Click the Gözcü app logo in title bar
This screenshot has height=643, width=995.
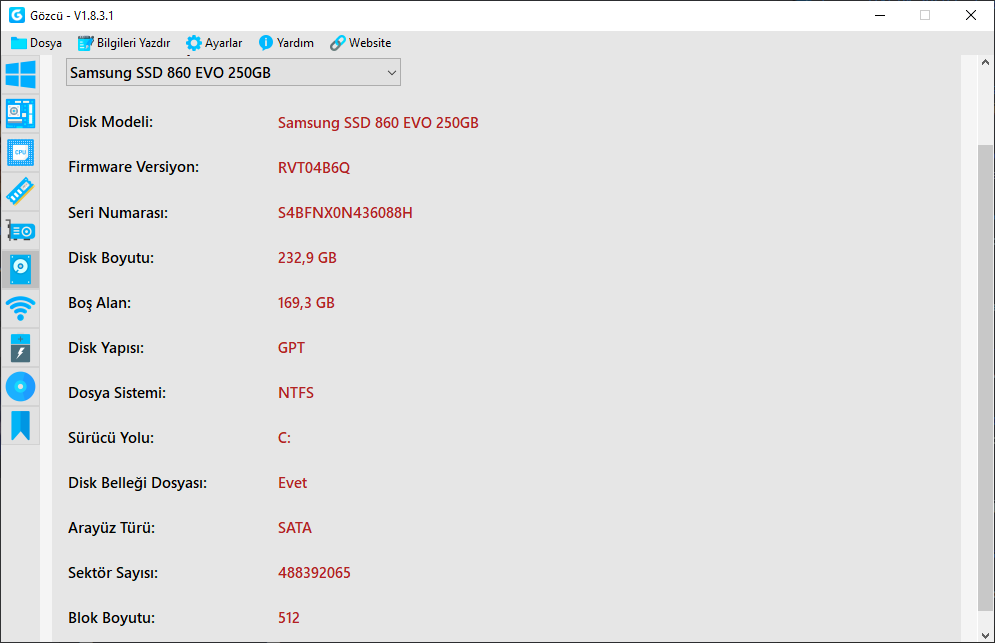(16, 15)
